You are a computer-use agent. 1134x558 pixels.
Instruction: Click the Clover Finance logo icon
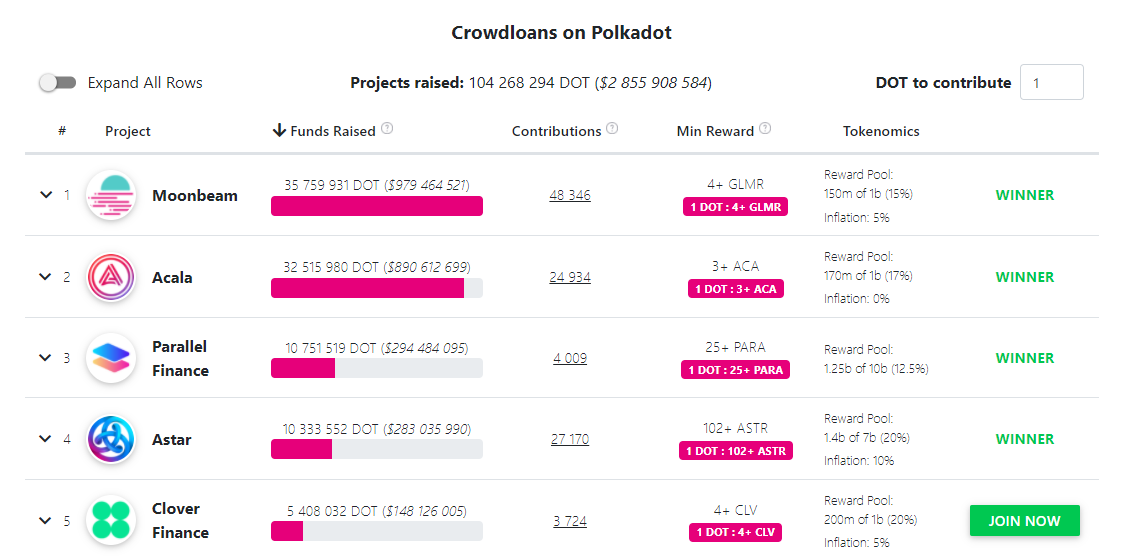click(111, 520)
